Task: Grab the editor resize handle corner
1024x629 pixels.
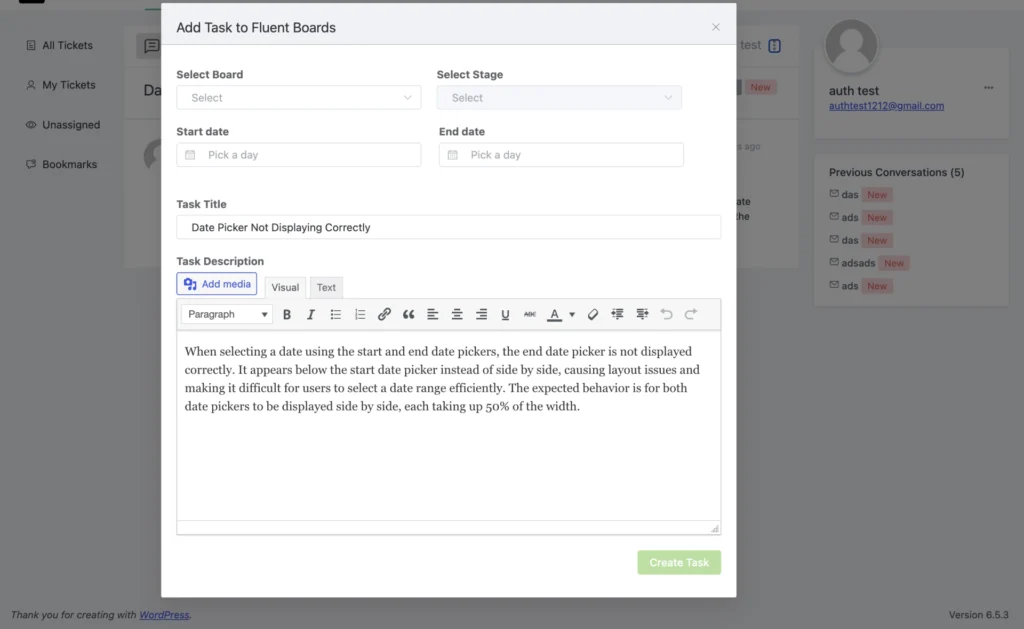Action: click(x=714, y=528)
